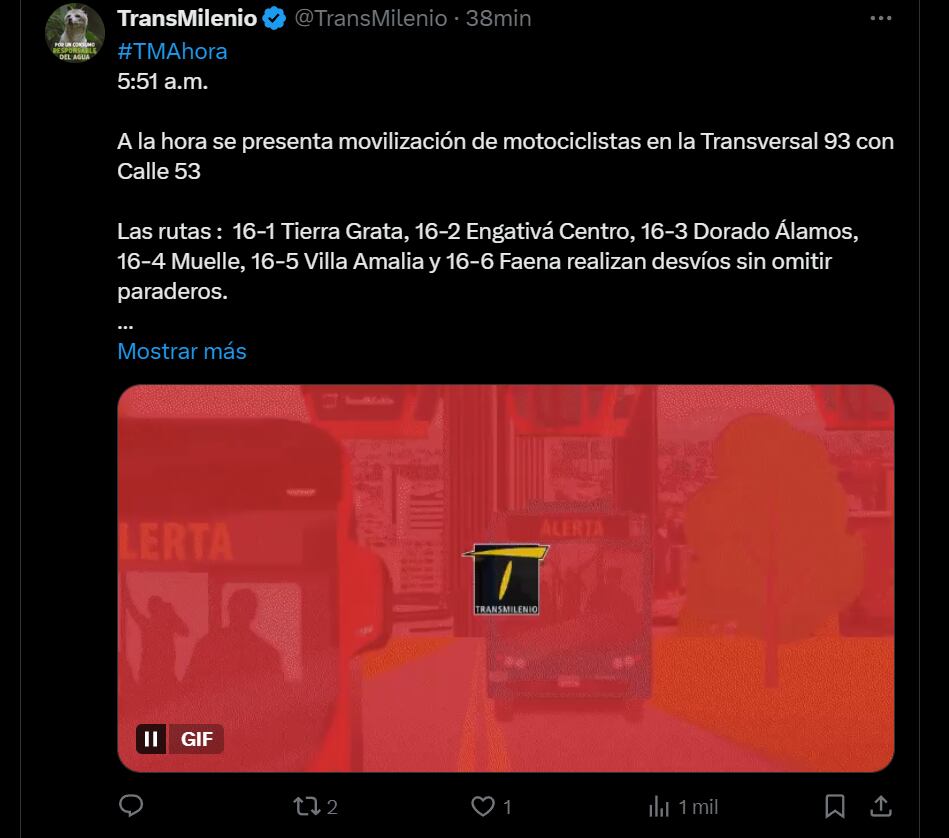Bookmark this tweet
This screenshot has height=838, width=949.
(835, 806)
